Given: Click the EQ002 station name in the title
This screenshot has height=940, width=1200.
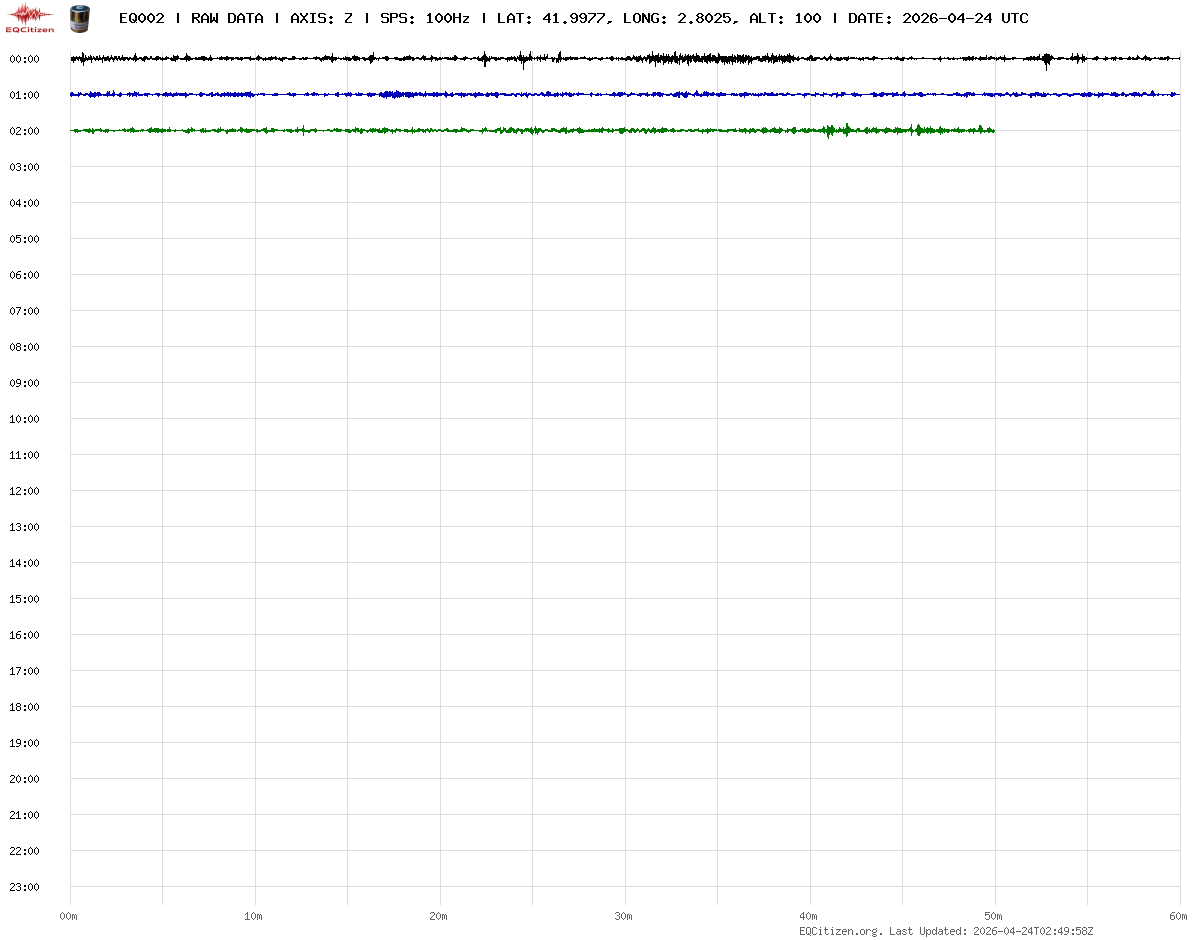Looking at the screenshot, I should click(x=141, y=18).
